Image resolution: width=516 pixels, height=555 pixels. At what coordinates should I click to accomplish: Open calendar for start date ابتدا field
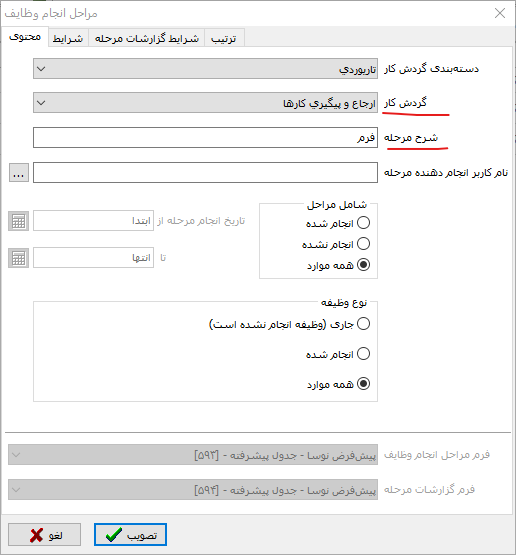[18, 221]
